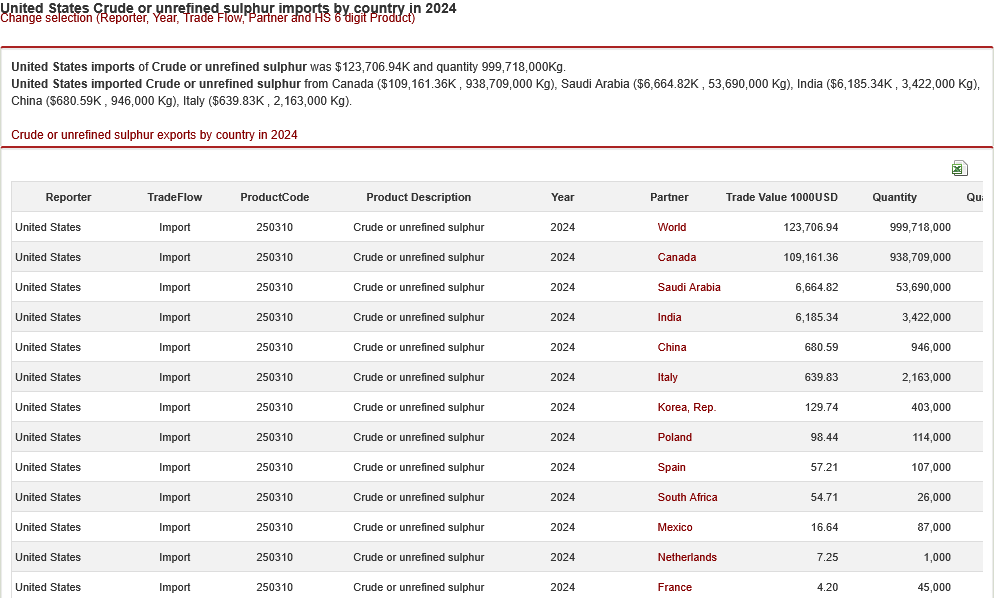Open the World partner link
Viewport: 994px width, 598px height.
pos(671,227)
